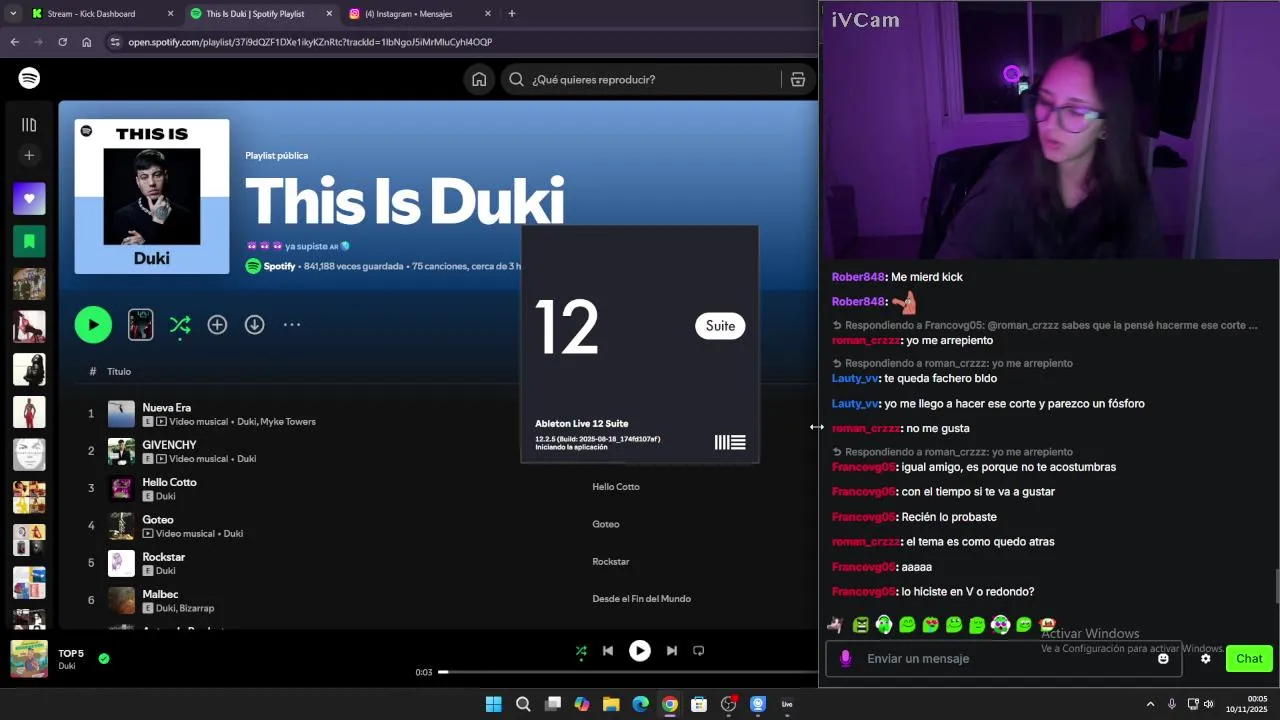Viewport: 1280px width, 720px height.
Task: Play the This Is Duki playlist
Action: (93, 324)
